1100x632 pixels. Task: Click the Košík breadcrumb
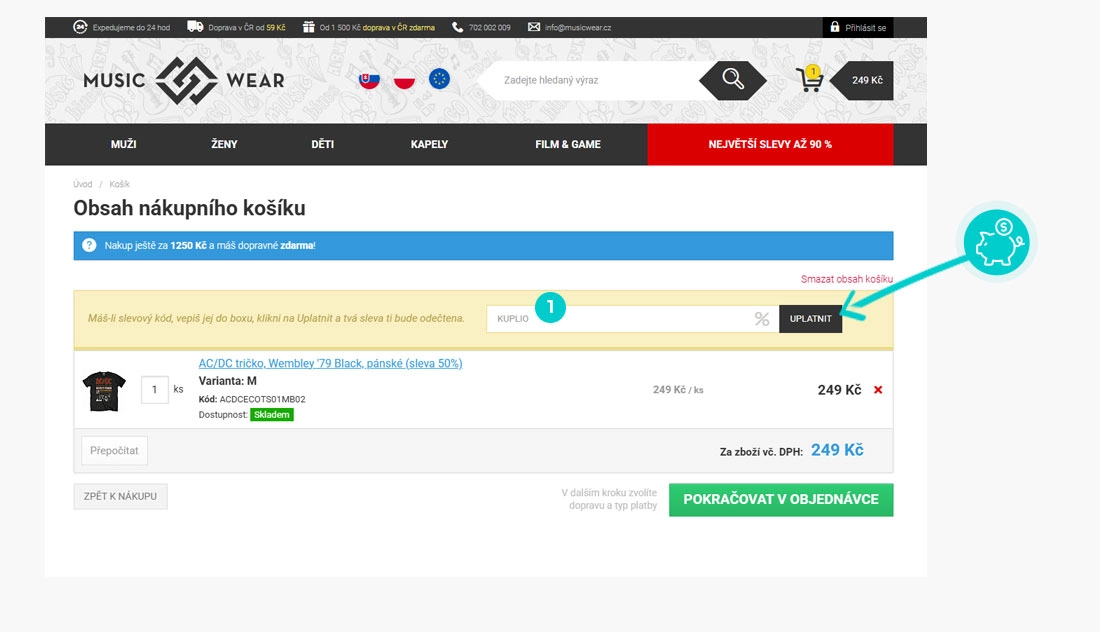coord(119,184)
